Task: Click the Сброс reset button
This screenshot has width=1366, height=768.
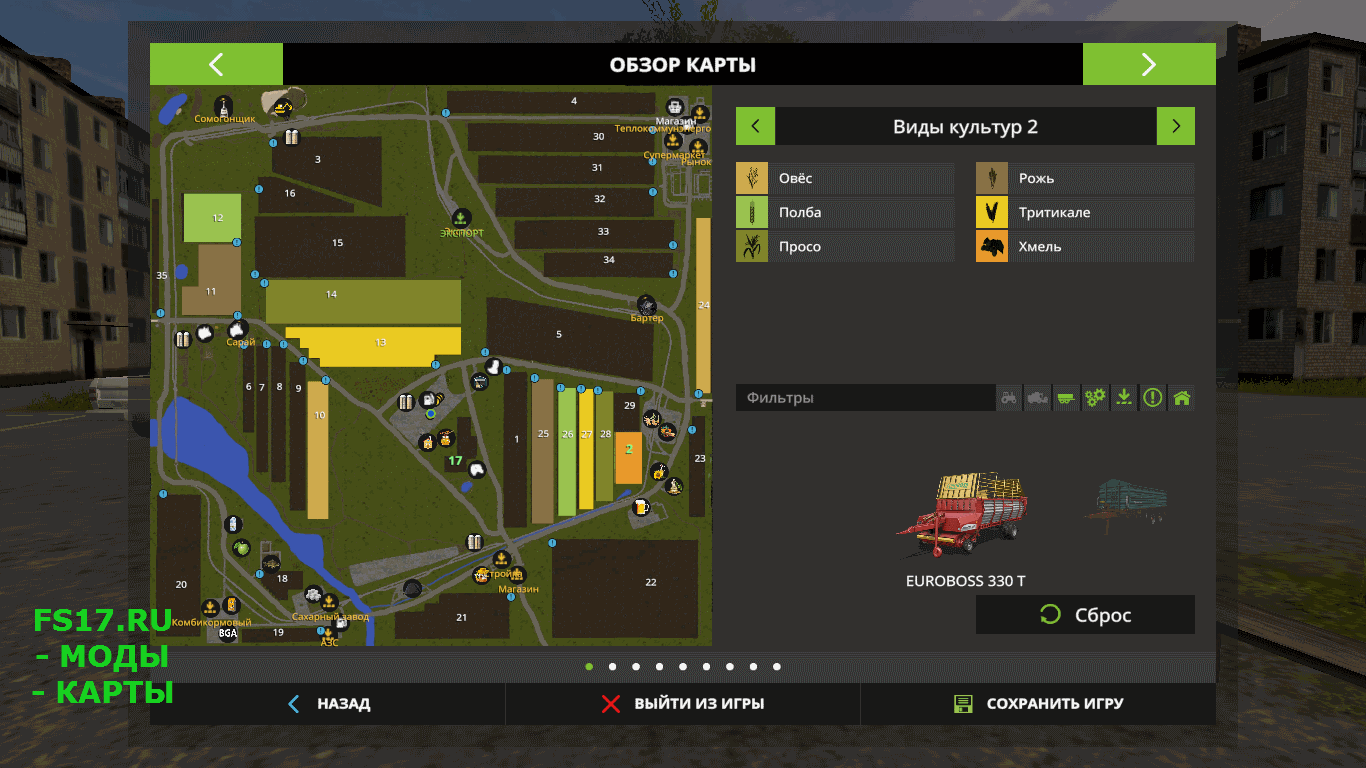Action: [1085, 615]
